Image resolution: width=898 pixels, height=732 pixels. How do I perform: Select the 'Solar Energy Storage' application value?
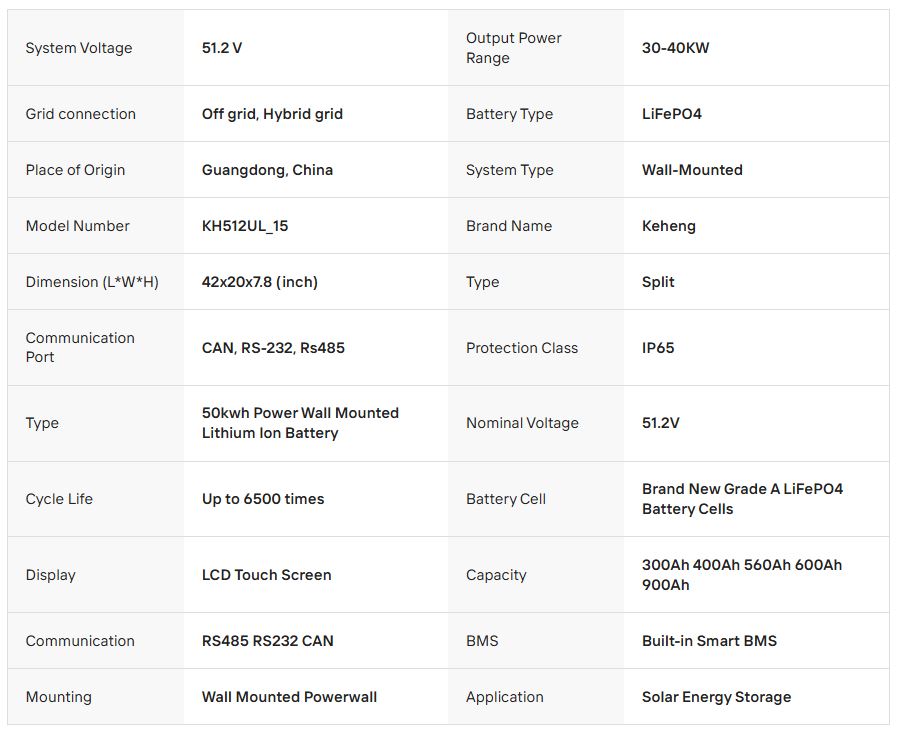[716, 697]
